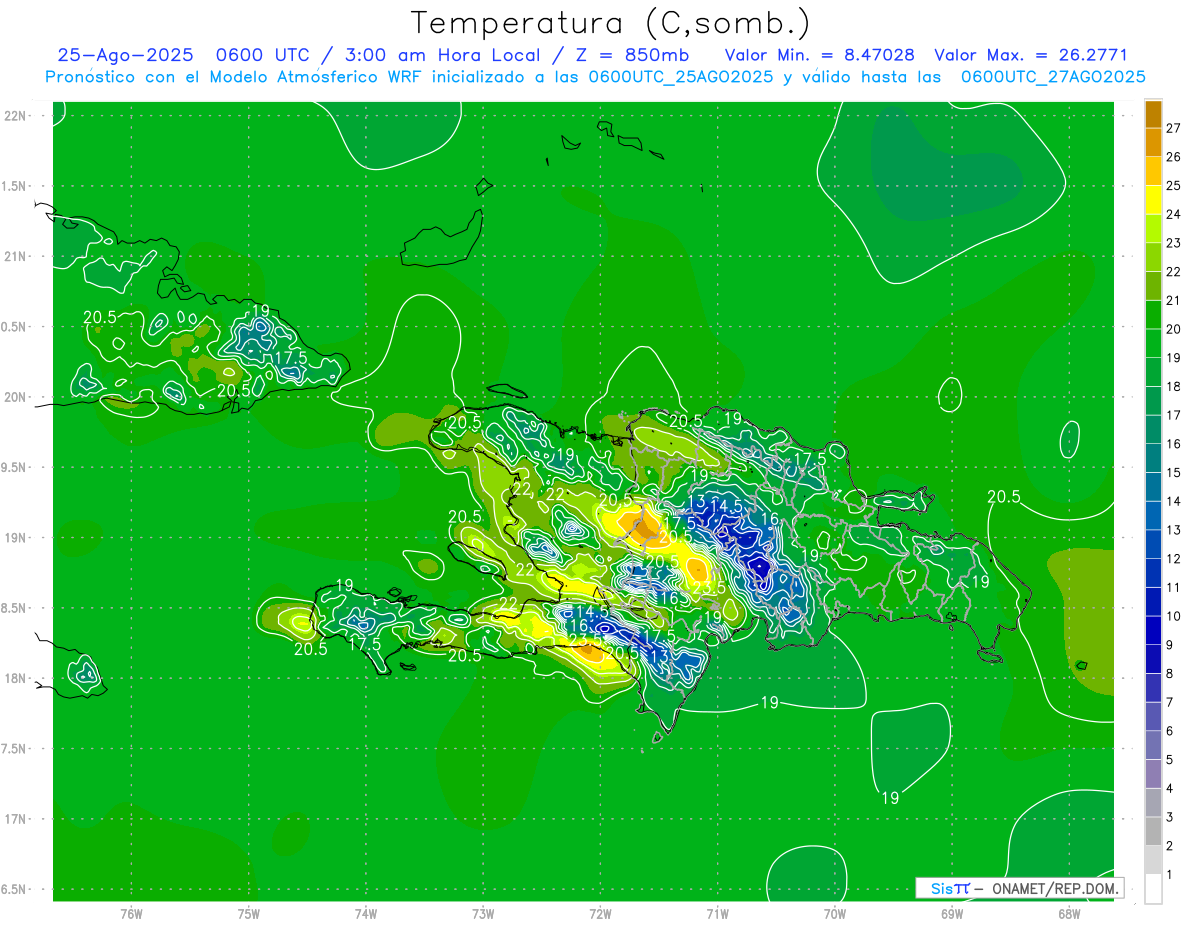
Task: Click the '74W' longitude axis label
Action: point(366,914)
